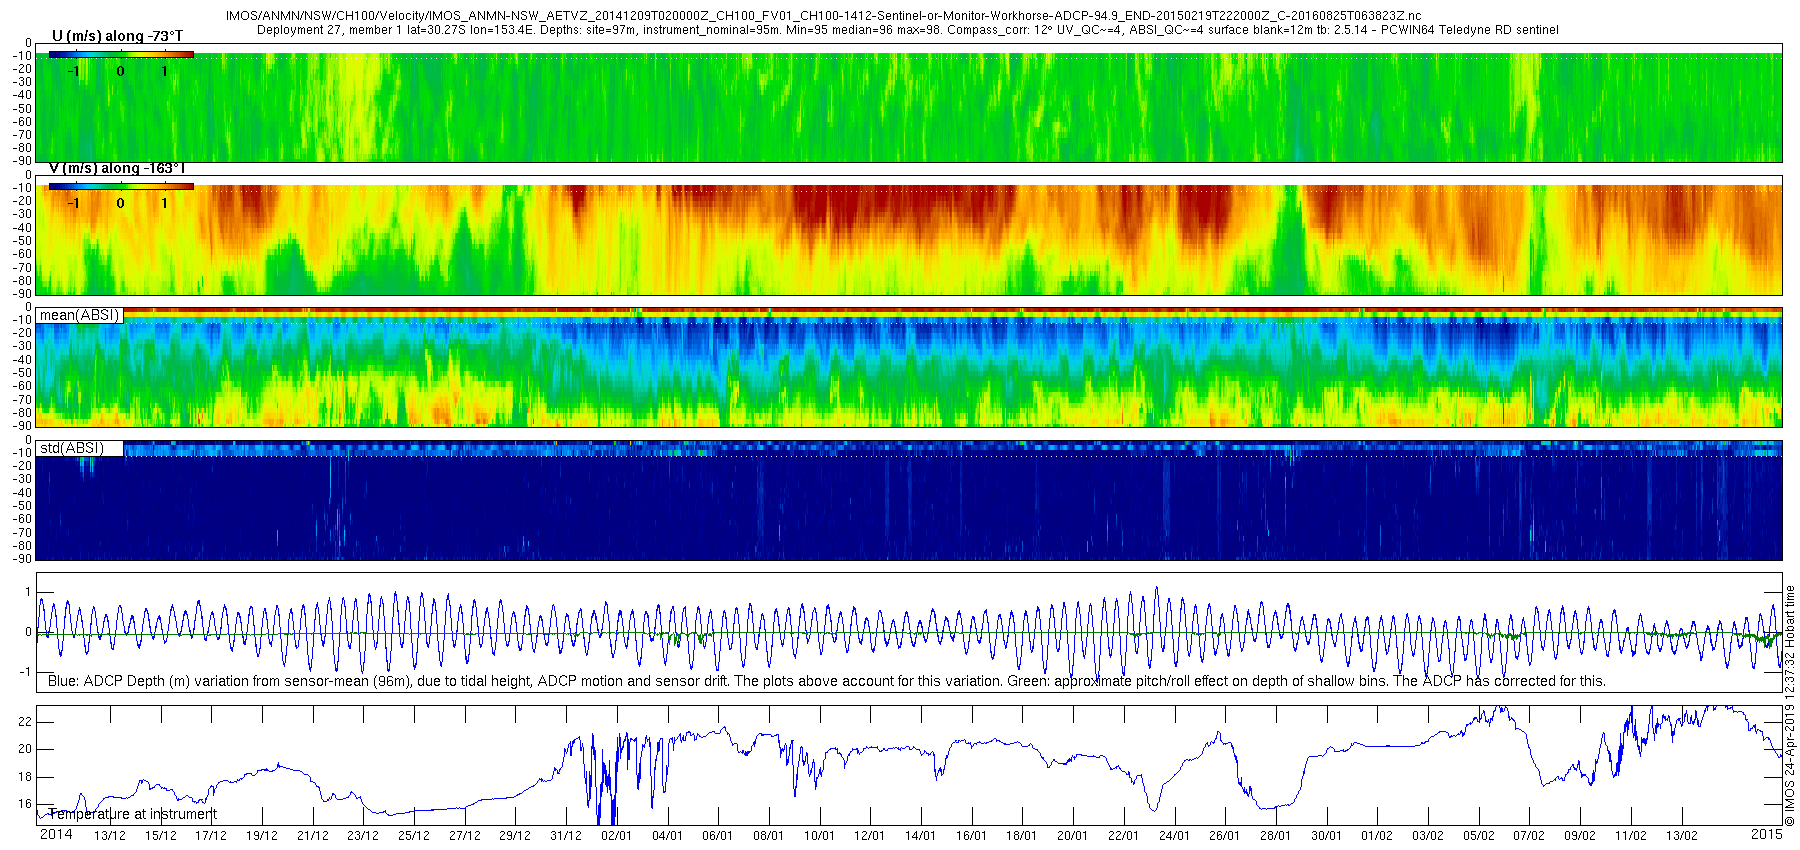
Task: Click the 'Temperature at instrument' label
Action: pyautogui.click(x=132, y=814)
